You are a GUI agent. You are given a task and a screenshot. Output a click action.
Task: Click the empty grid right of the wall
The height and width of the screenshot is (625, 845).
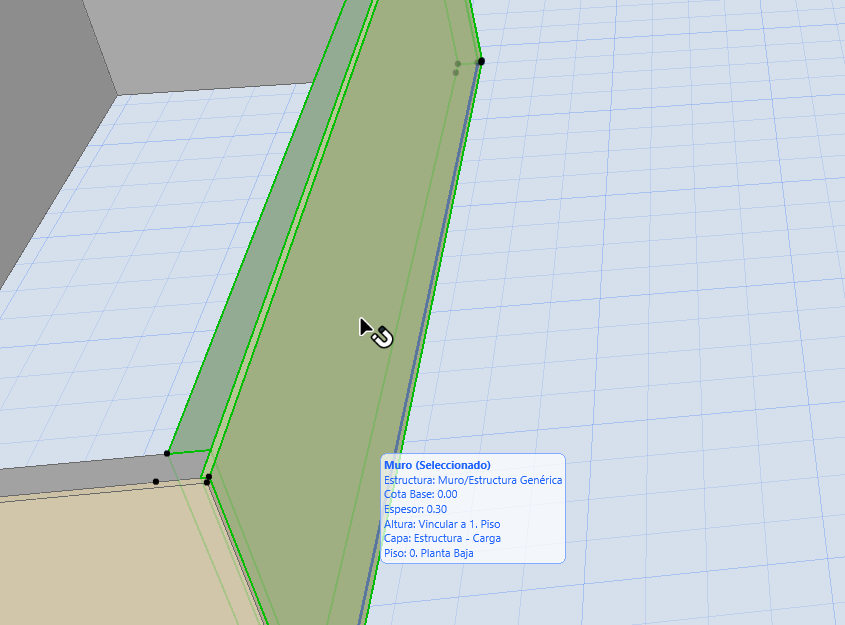point(650,300)
